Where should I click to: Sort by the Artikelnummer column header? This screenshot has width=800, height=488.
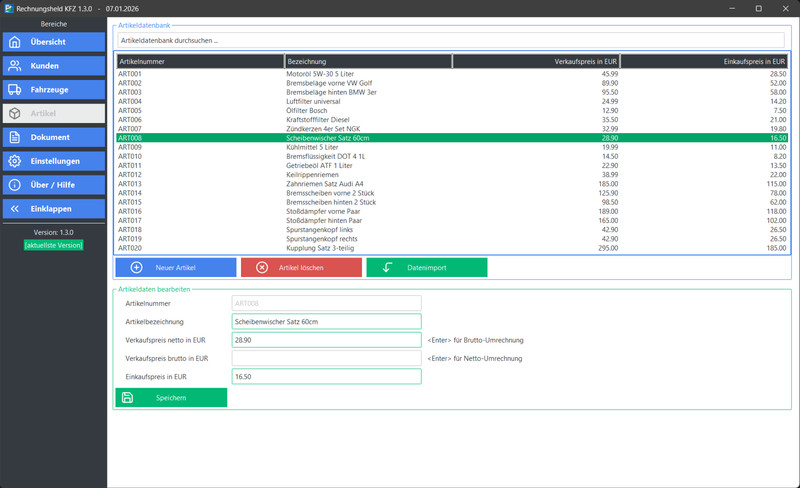201,61
